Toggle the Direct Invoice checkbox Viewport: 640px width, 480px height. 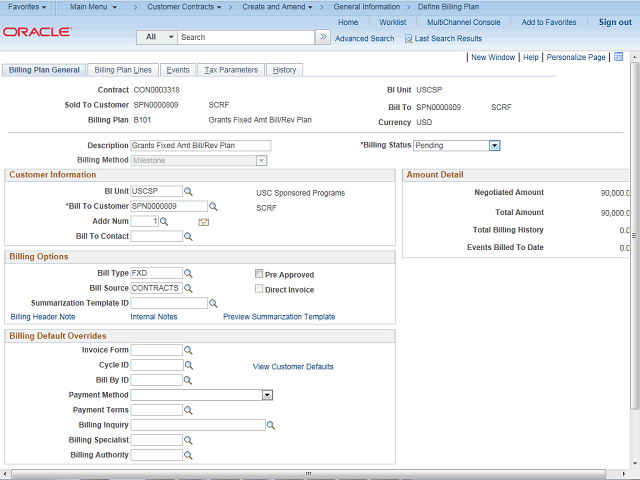point(259,289)
